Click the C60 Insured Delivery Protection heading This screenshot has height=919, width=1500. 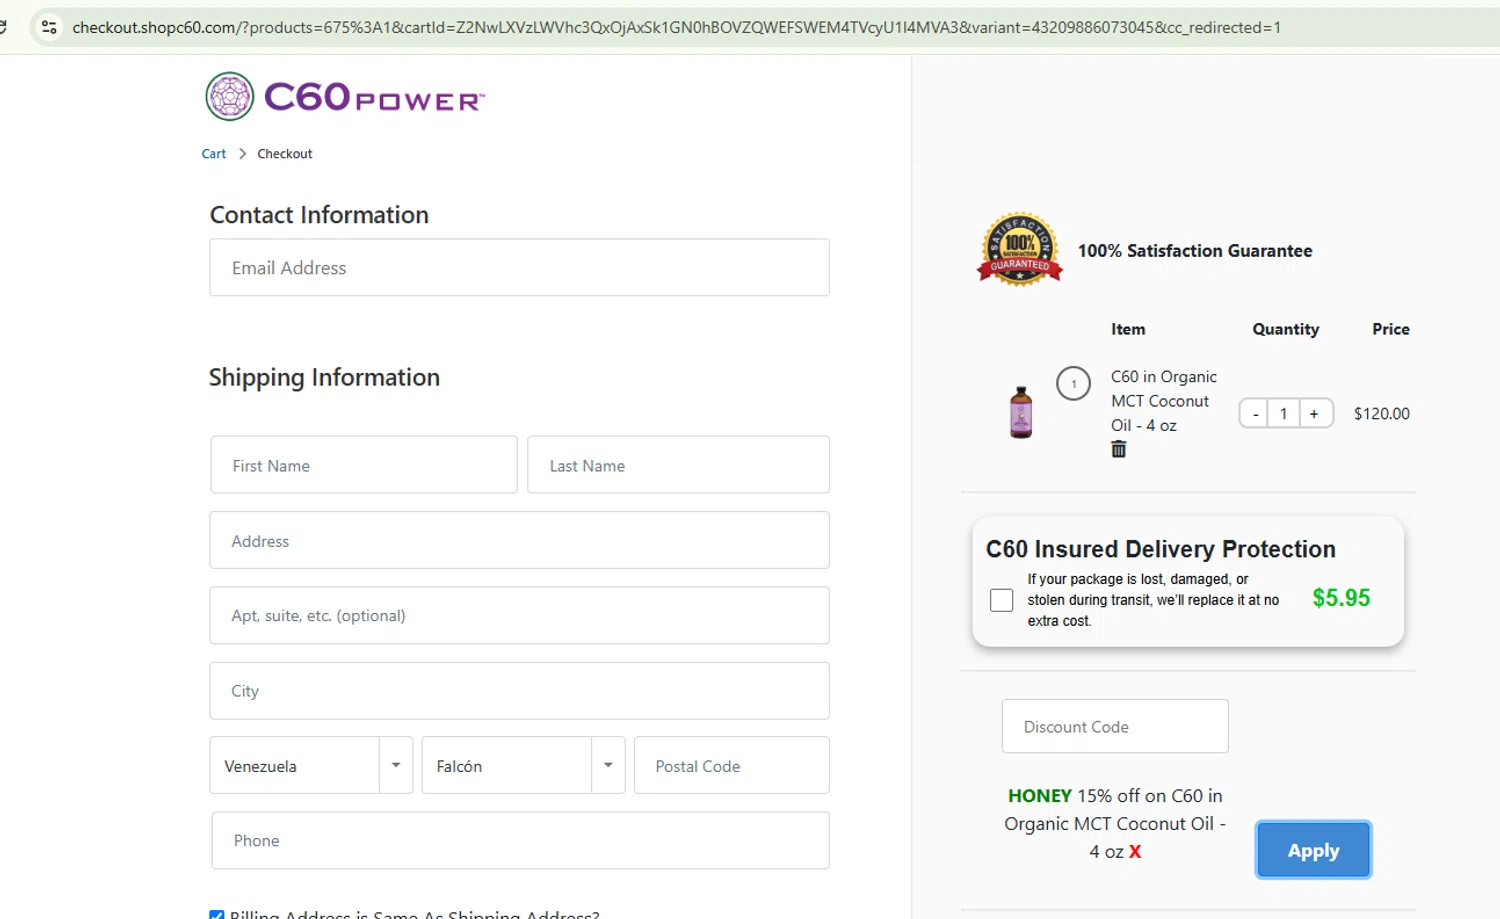(x=1161, y=549)
